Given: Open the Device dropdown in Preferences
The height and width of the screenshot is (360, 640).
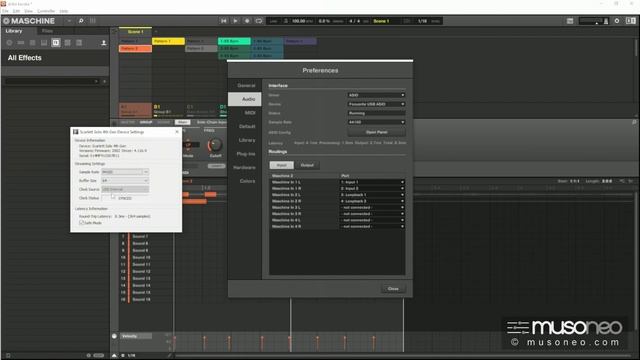Looking at the screenshot, I should click(376, 104).
